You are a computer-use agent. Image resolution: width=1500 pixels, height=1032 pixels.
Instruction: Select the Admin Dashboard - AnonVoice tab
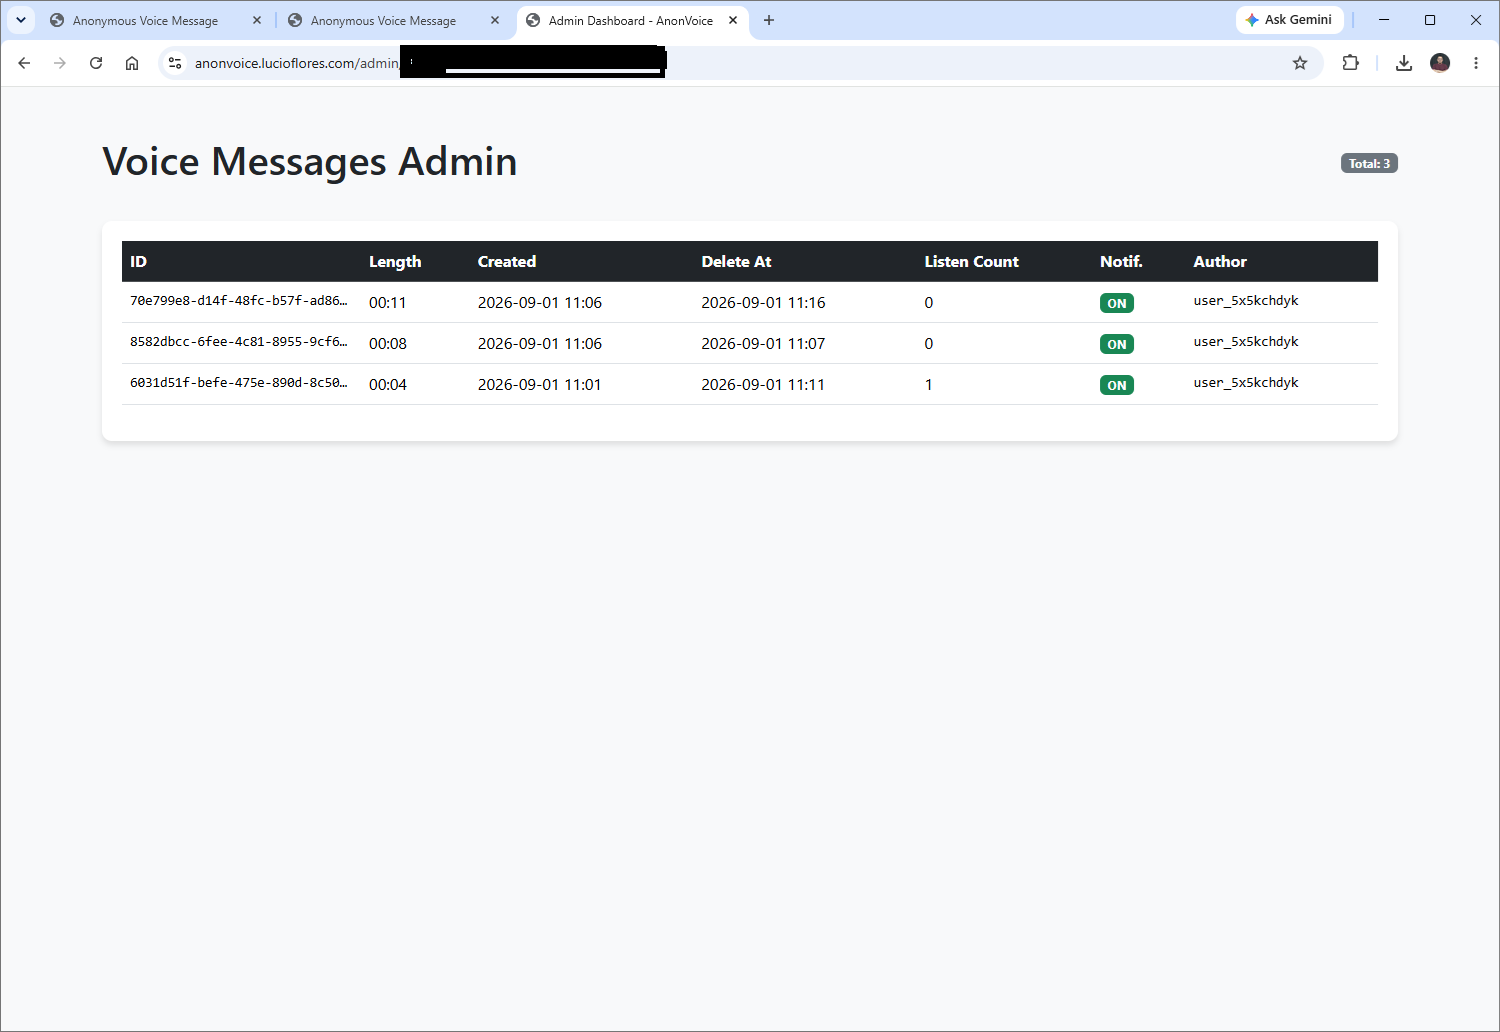630,20
